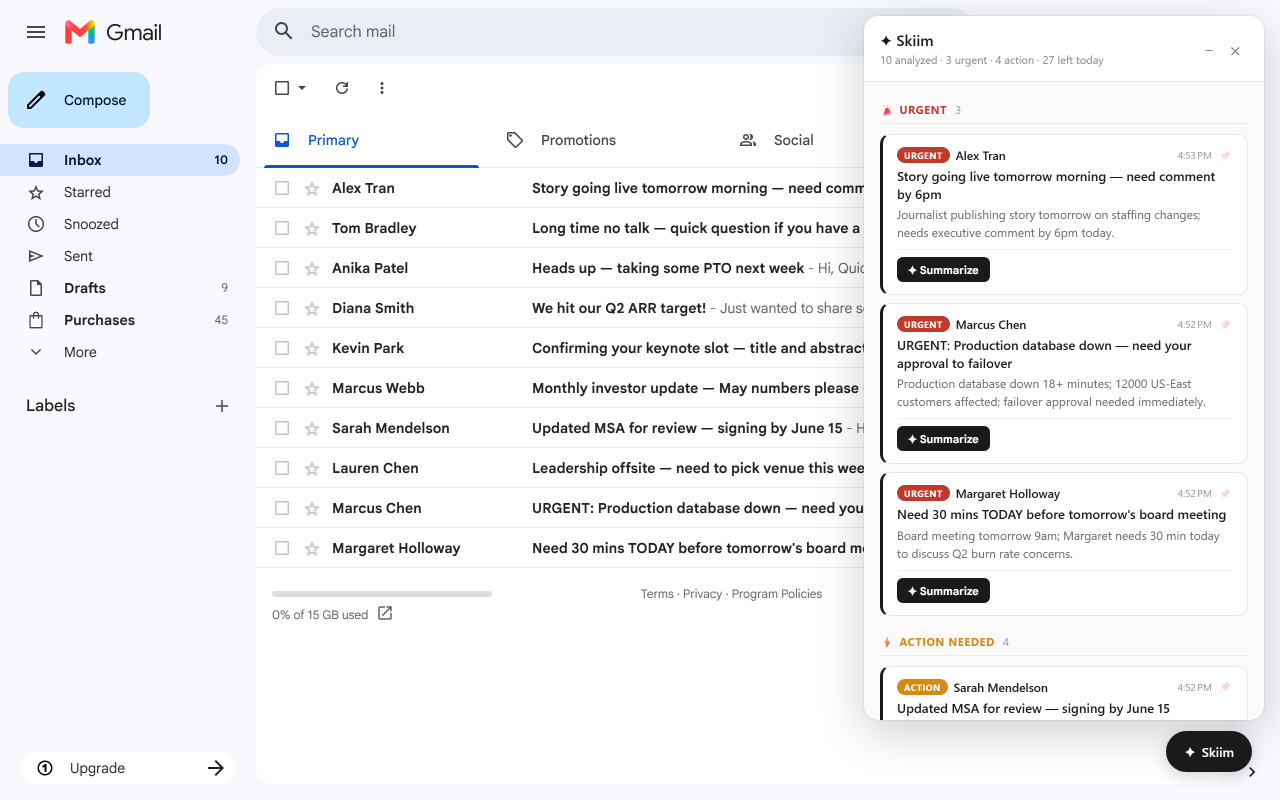The image size is (1280, 800).
Task: Click the floating Skiim launcher button
Action: coord(1209,752)
